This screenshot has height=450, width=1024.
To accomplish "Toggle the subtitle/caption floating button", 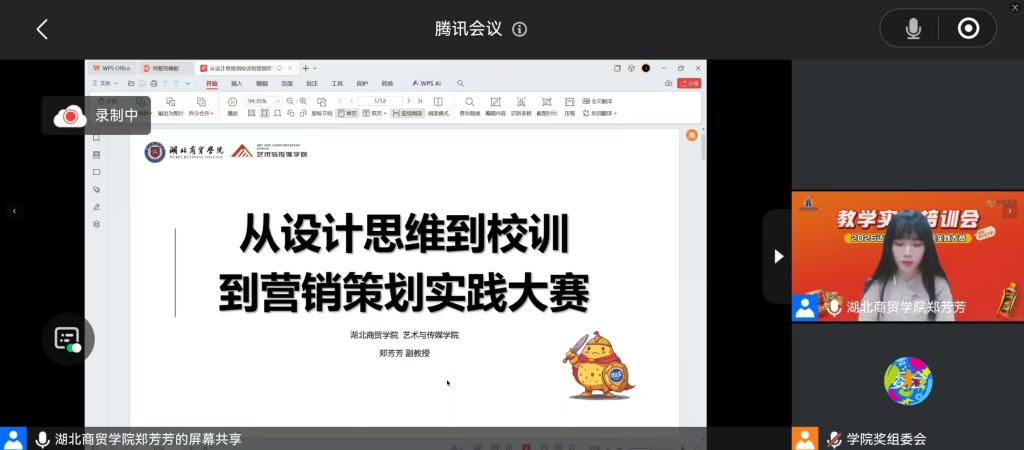I will (x=68, y=339).
